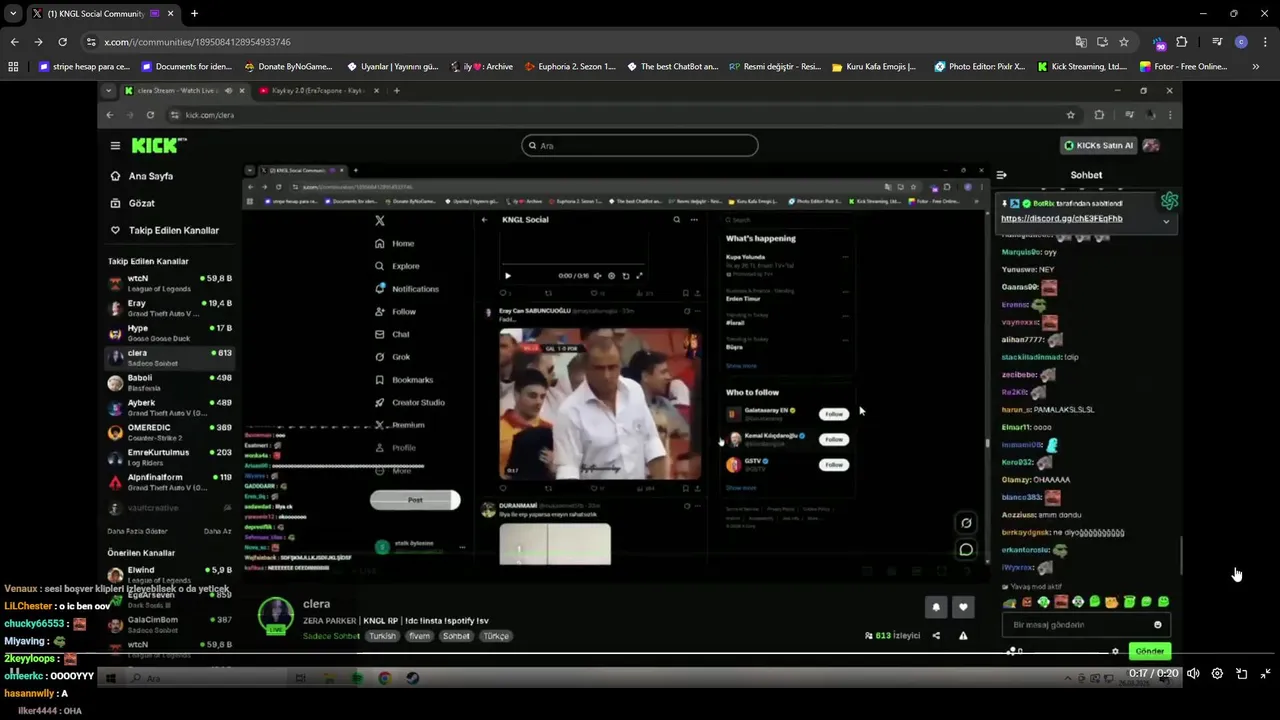
Task: Exit fullscreen with the collapse arrows icon
Action: tap(1265, 674)
